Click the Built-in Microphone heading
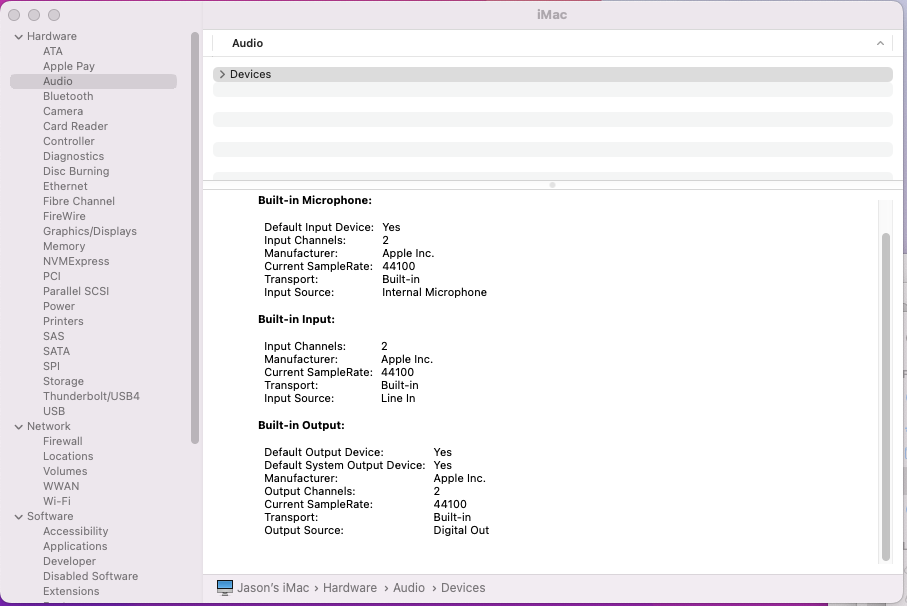The image size is (907, 606). click(315, 200)
